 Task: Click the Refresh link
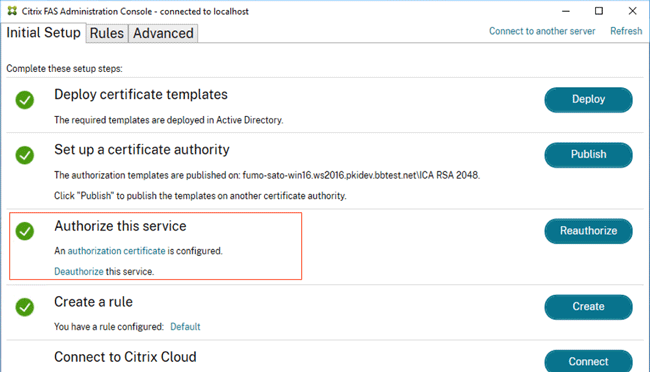pyautogui.click(x=626, y=31)
